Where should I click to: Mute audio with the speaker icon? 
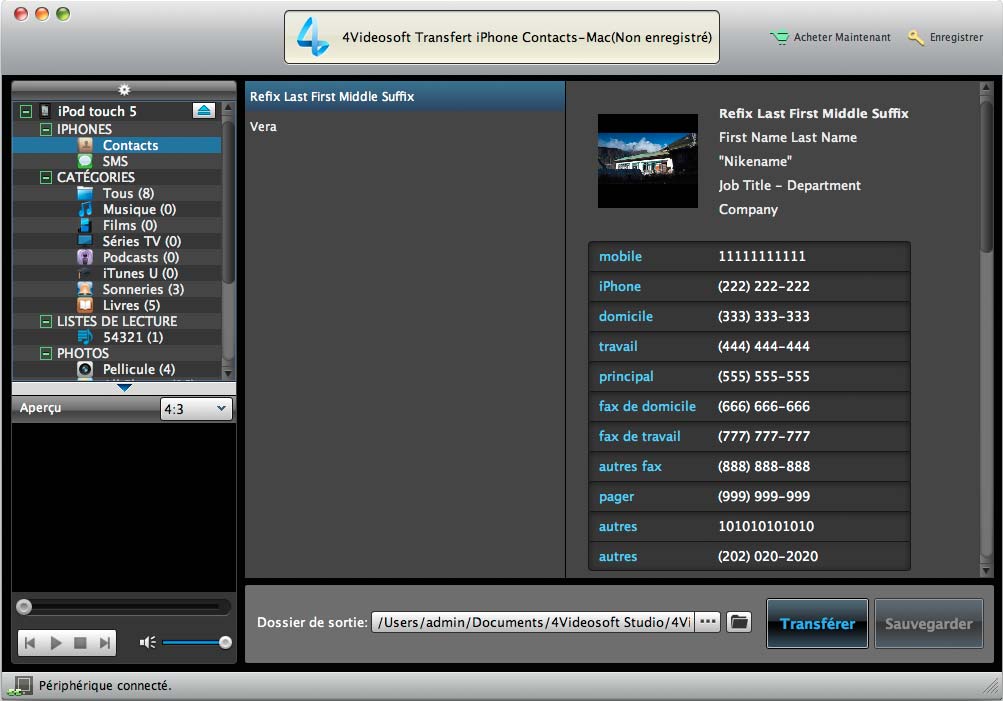tap(148, 643)
